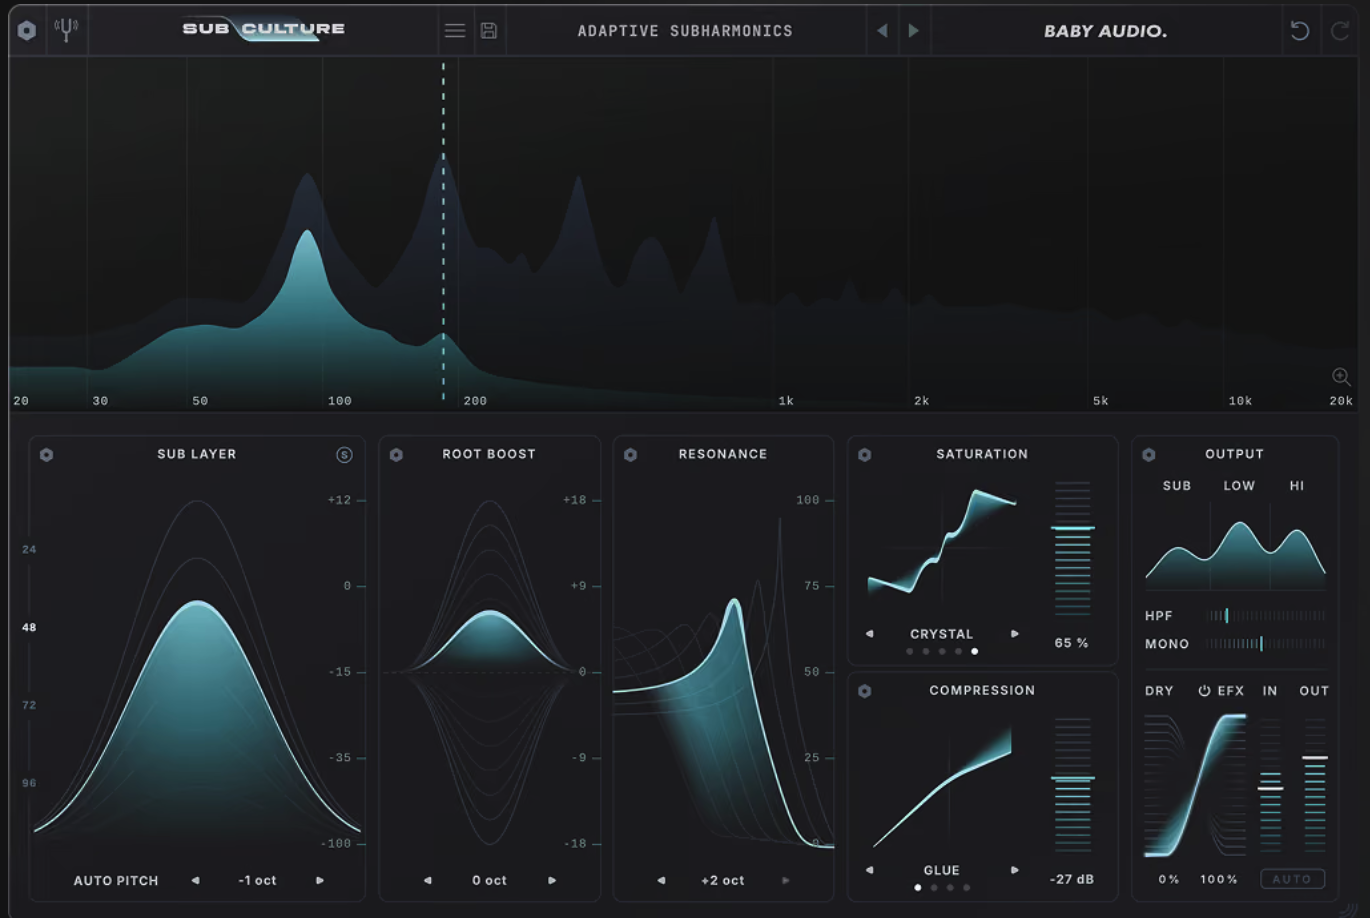Click the AUTO output gain button
Screen dimensions: 1370x918
pyautogui.click(x=1292, y=879)
